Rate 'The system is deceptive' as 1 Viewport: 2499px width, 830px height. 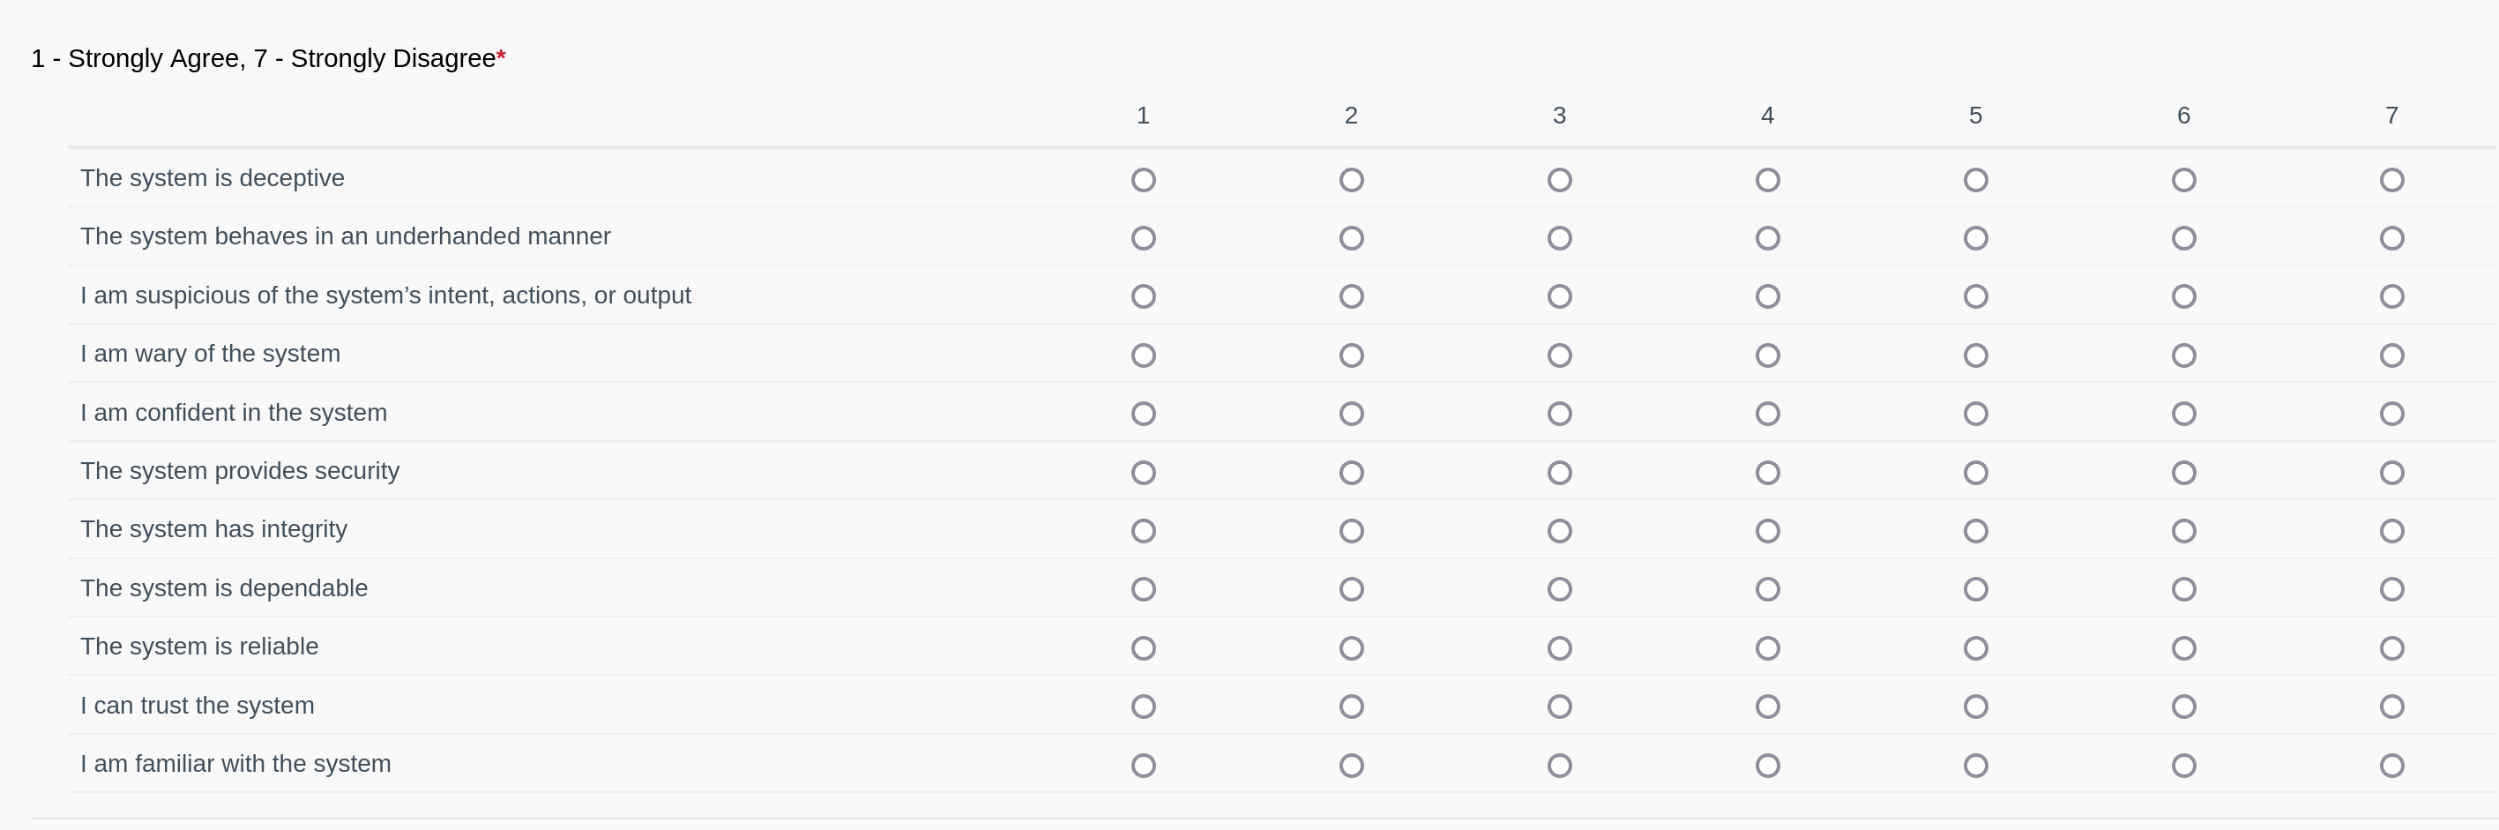(x=1143, y=180)
